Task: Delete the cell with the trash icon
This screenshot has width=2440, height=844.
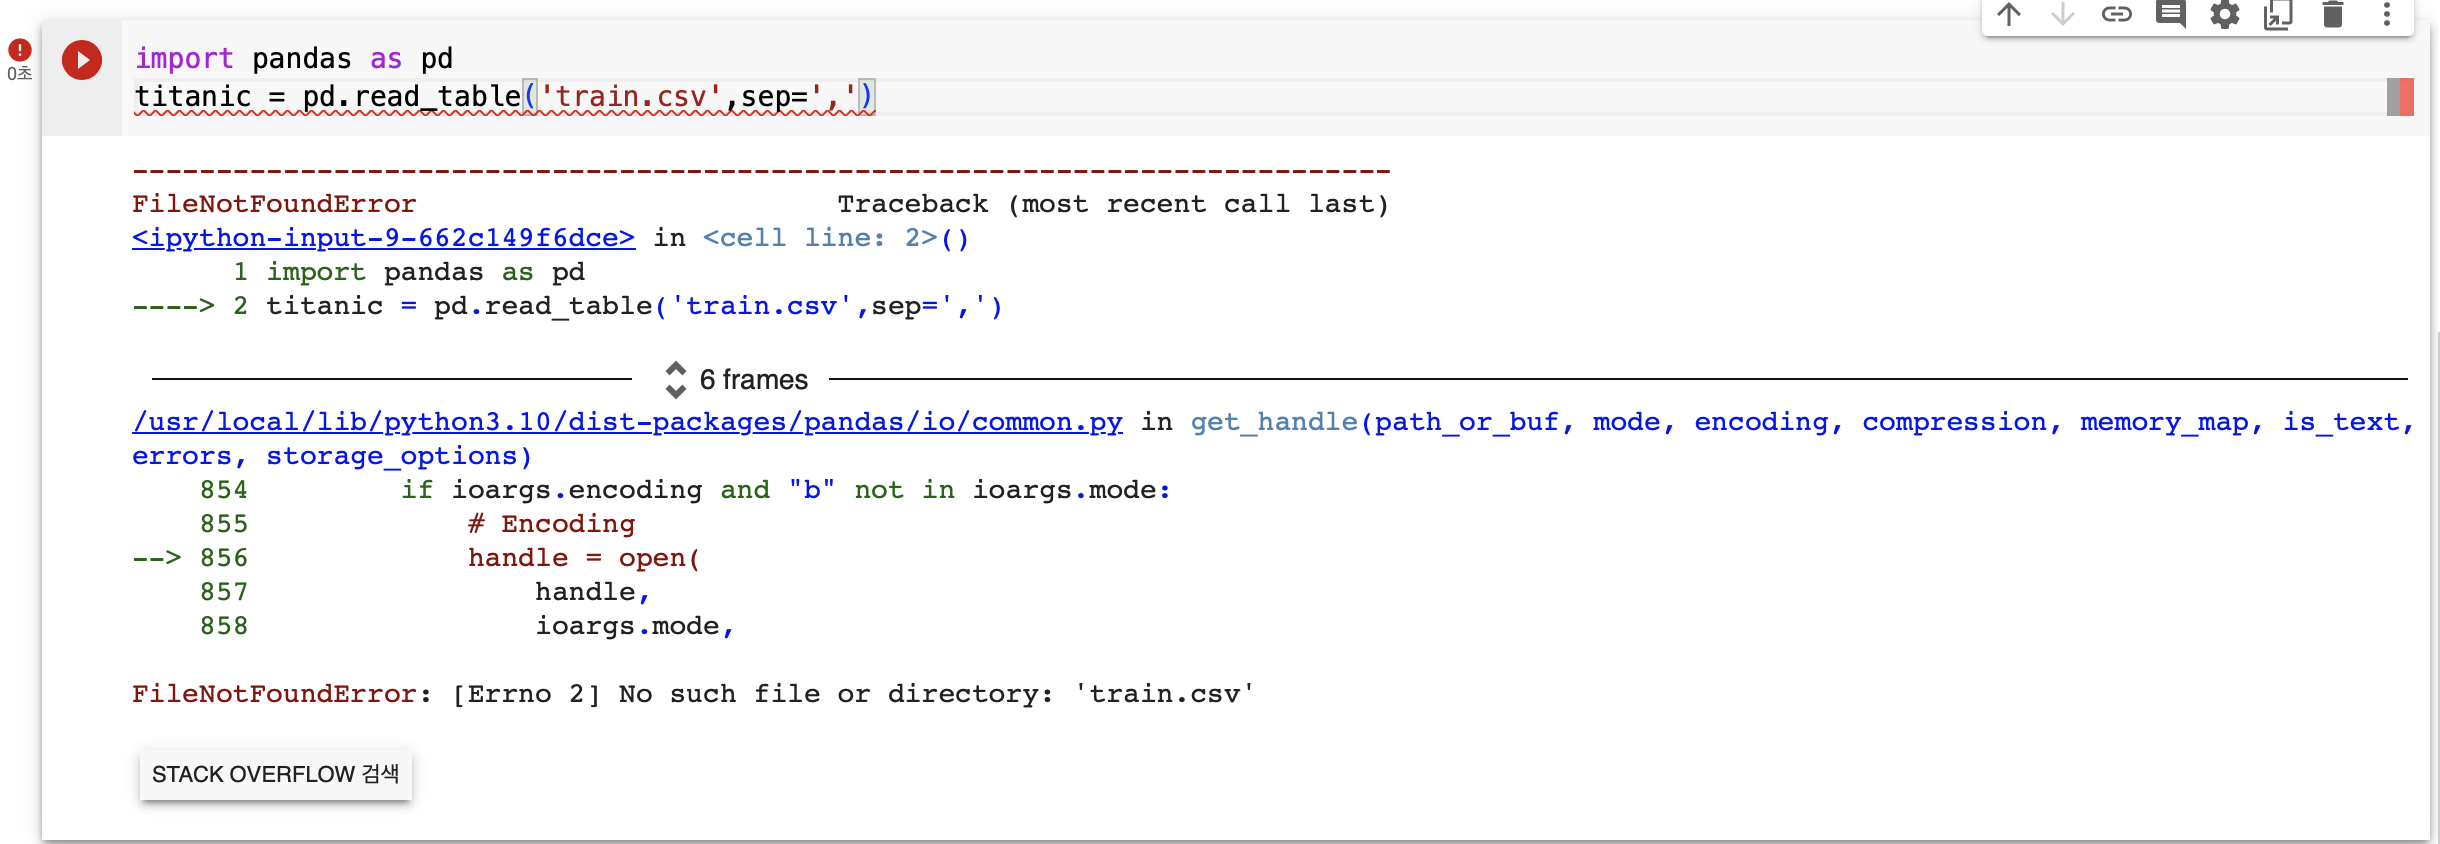Action: pyautogui.click(x=2333, y=14)
